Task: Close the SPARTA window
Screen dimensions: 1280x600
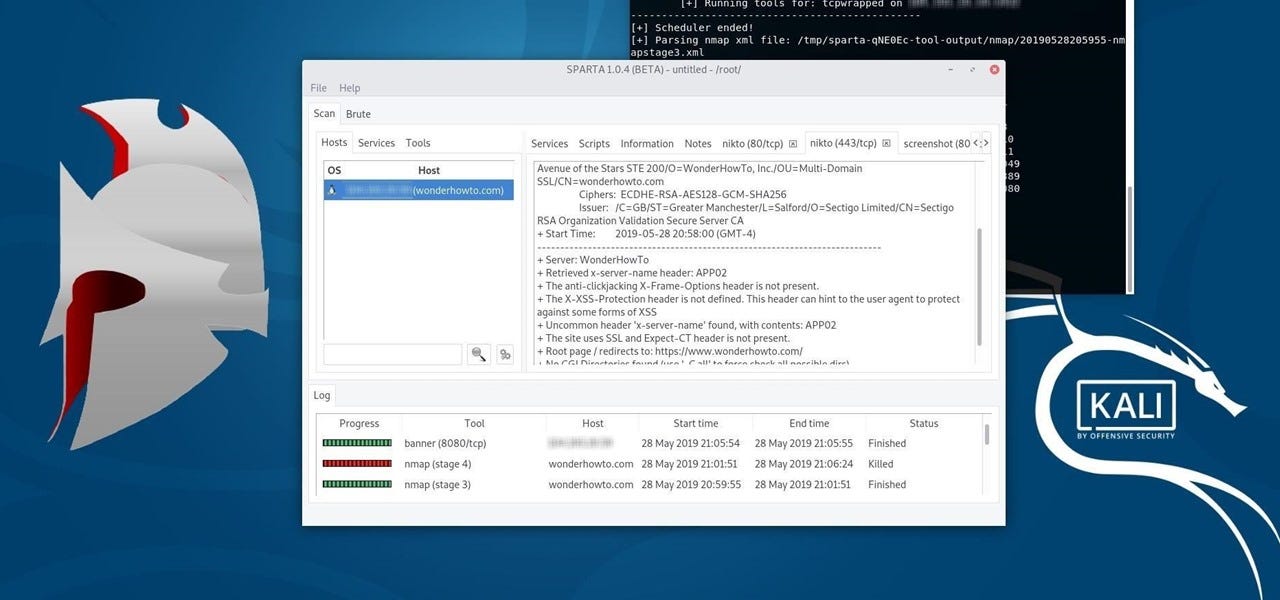Action: coord(994,70)
